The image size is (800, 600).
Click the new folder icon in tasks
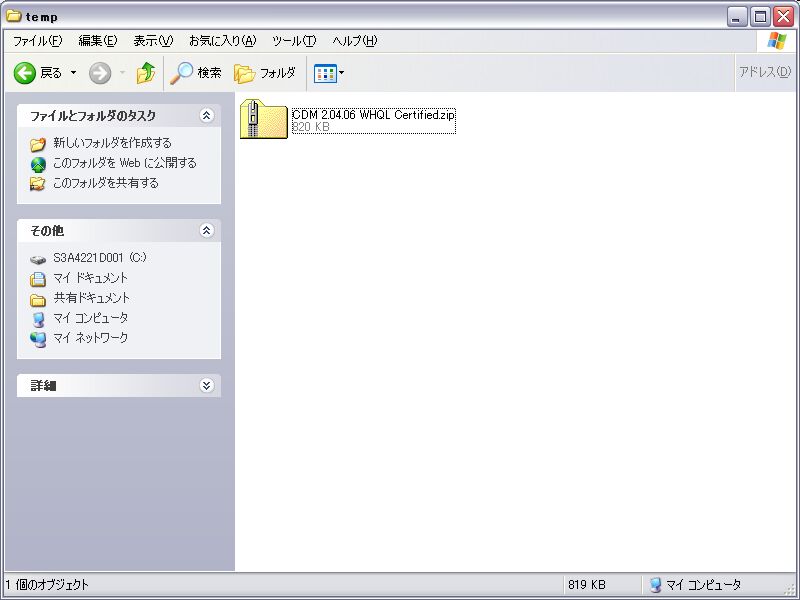38,144
